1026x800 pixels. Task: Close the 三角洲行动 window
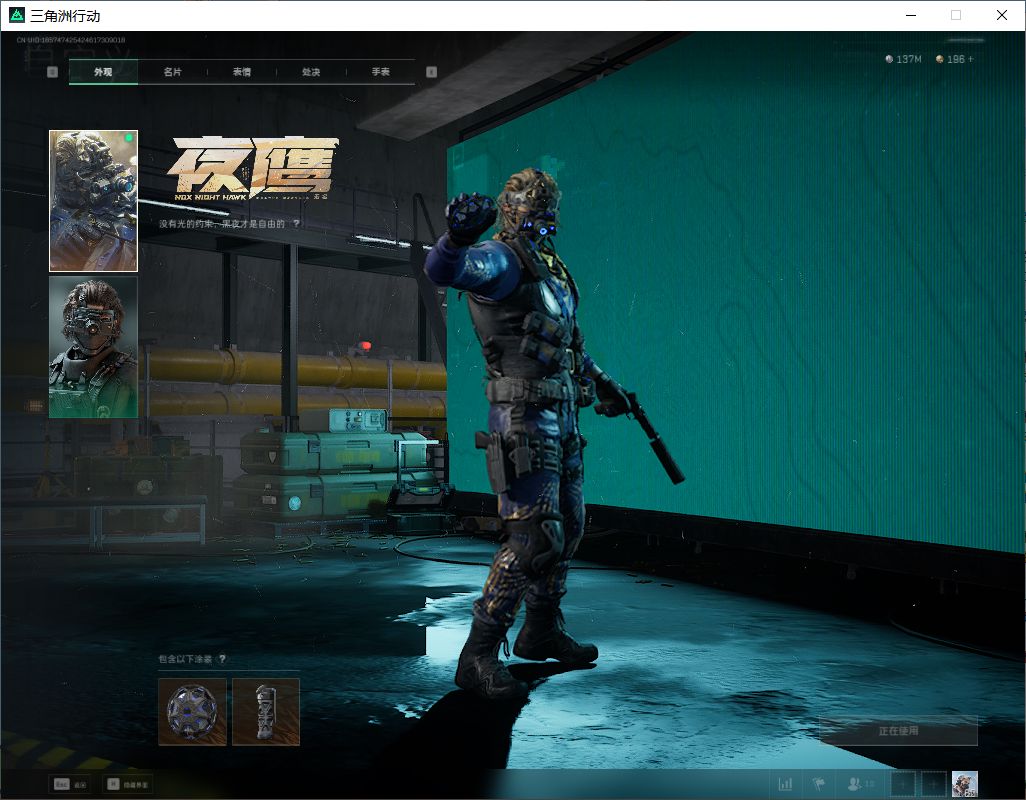[x=1001, y=15]
